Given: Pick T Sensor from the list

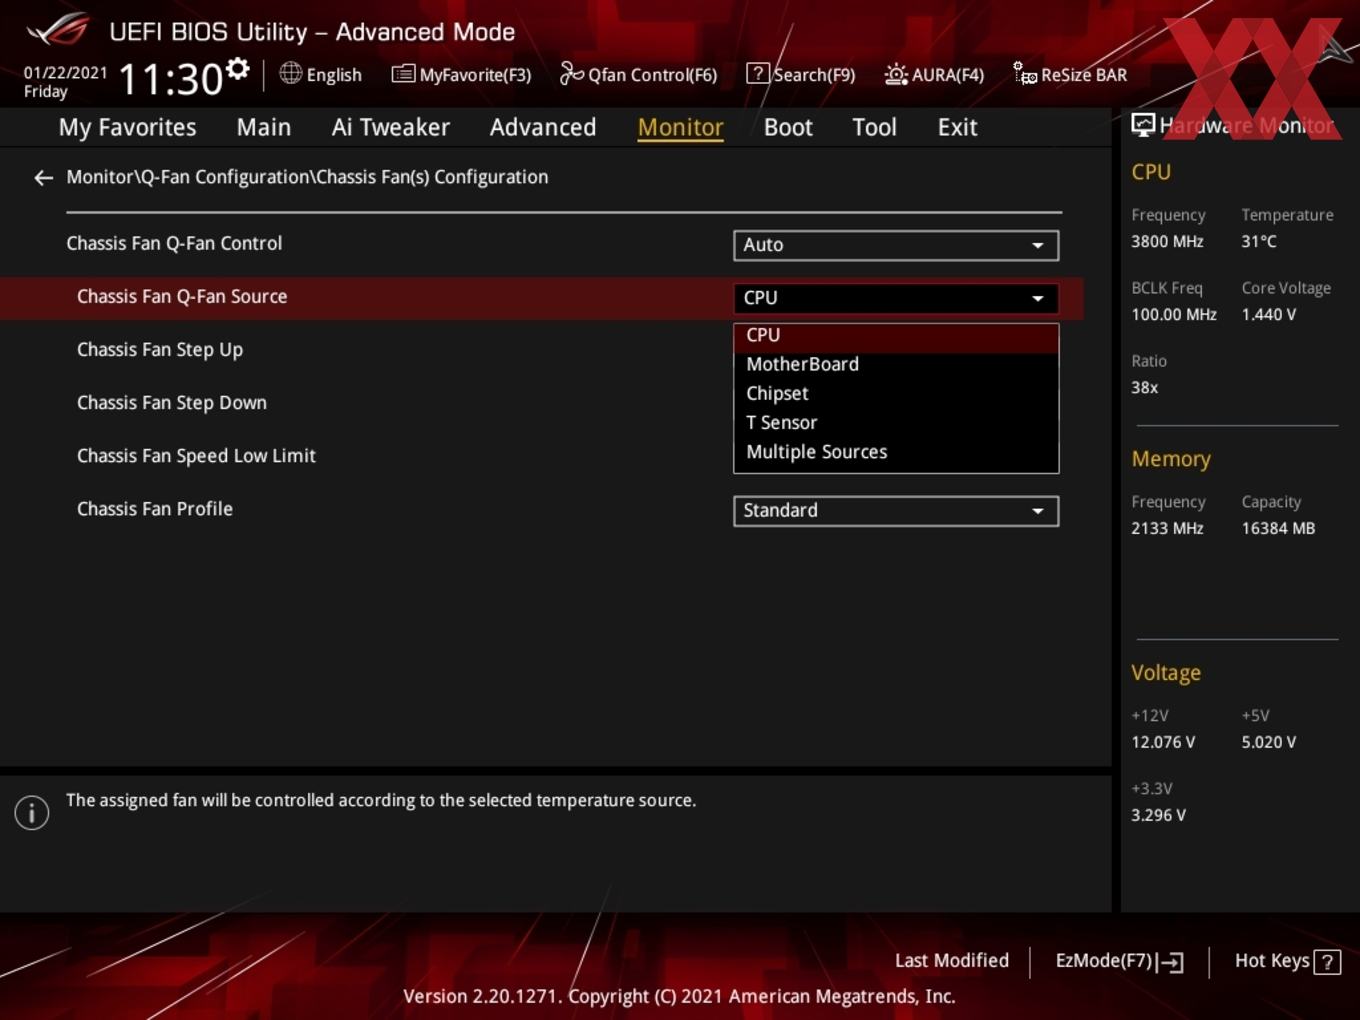Looking at the screenshot, I should (x=896, y=423).
